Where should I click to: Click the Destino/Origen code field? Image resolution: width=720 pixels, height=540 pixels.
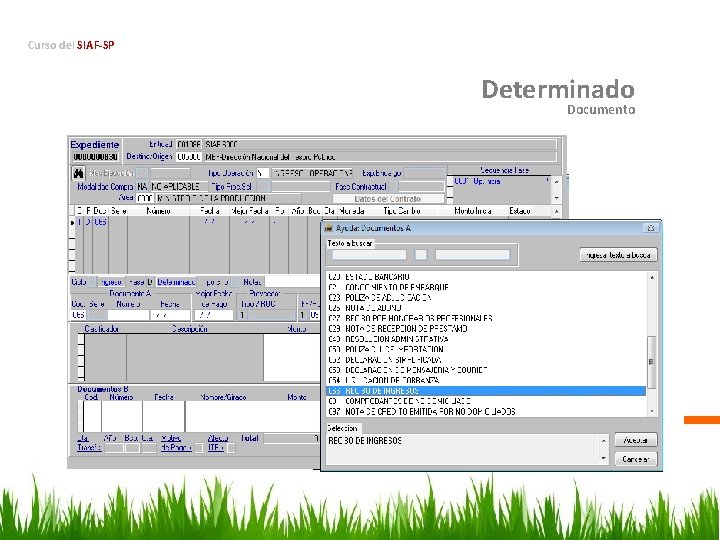pos(189,157)
